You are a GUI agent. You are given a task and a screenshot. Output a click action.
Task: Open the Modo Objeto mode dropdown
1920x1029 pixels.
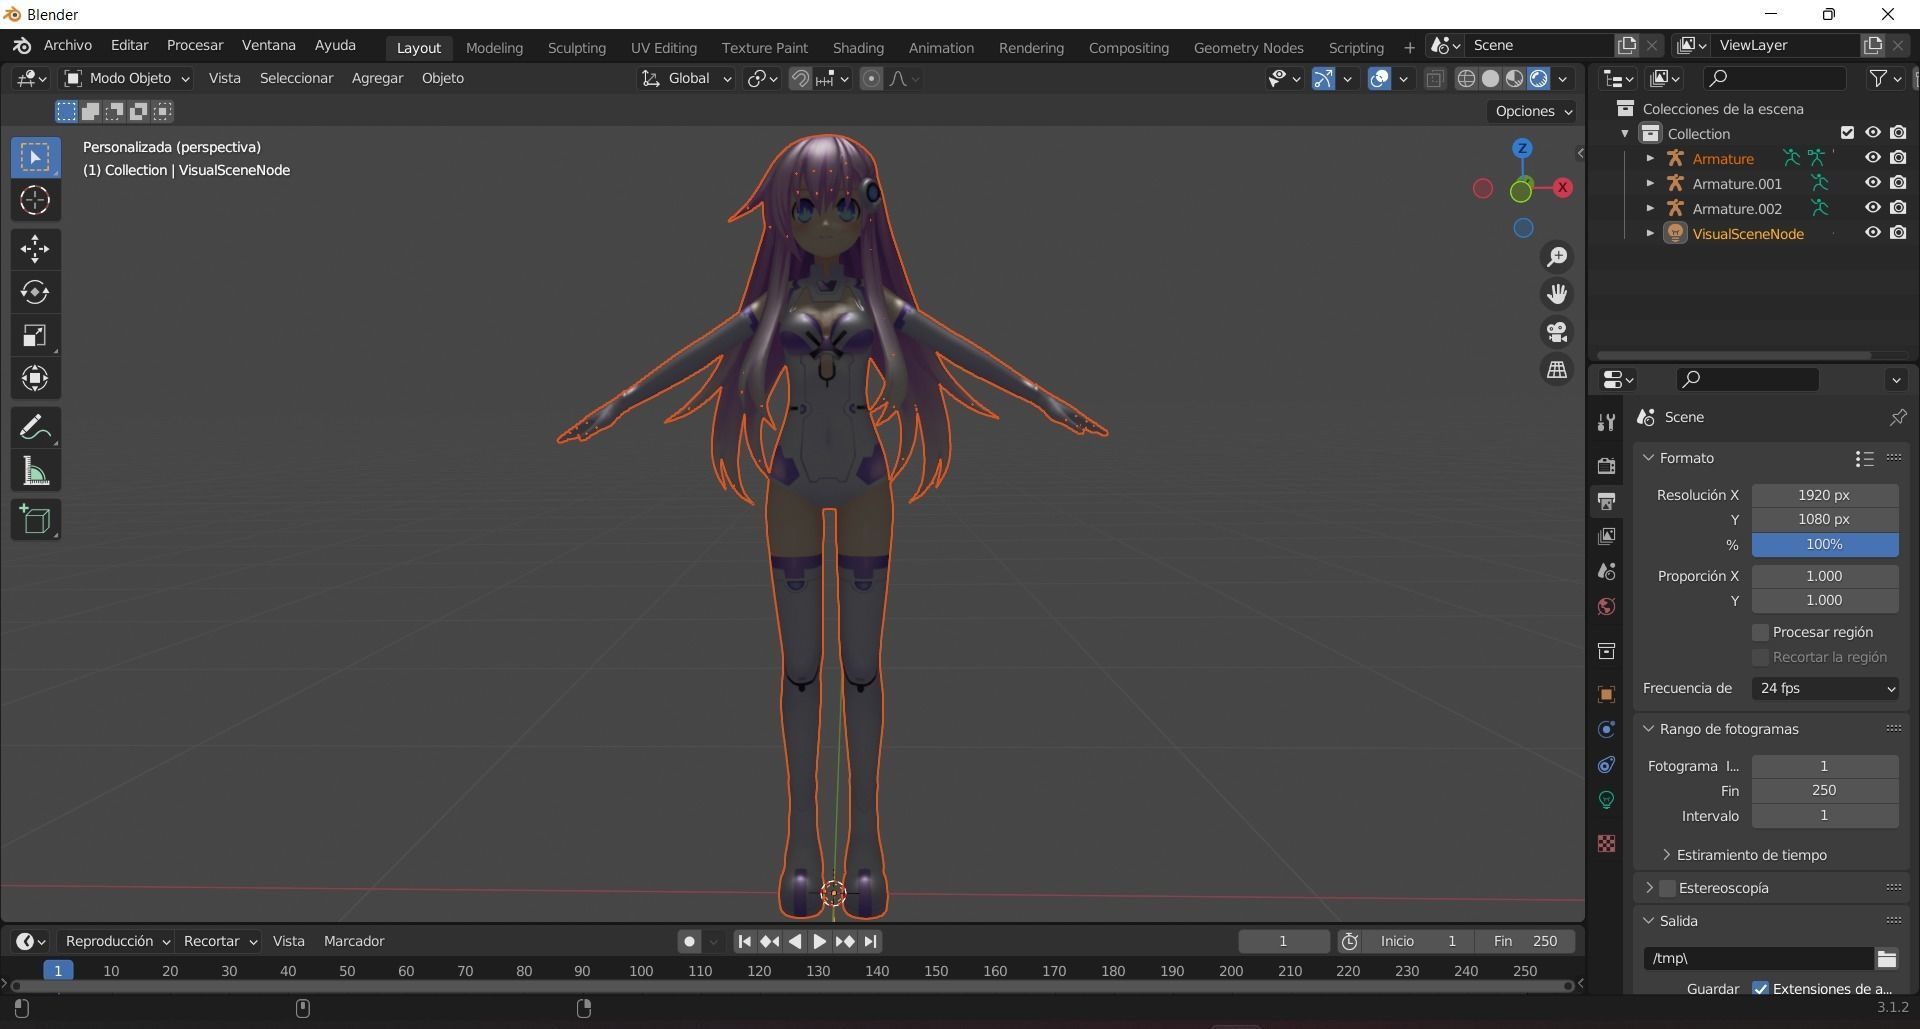tap(127, 78)
